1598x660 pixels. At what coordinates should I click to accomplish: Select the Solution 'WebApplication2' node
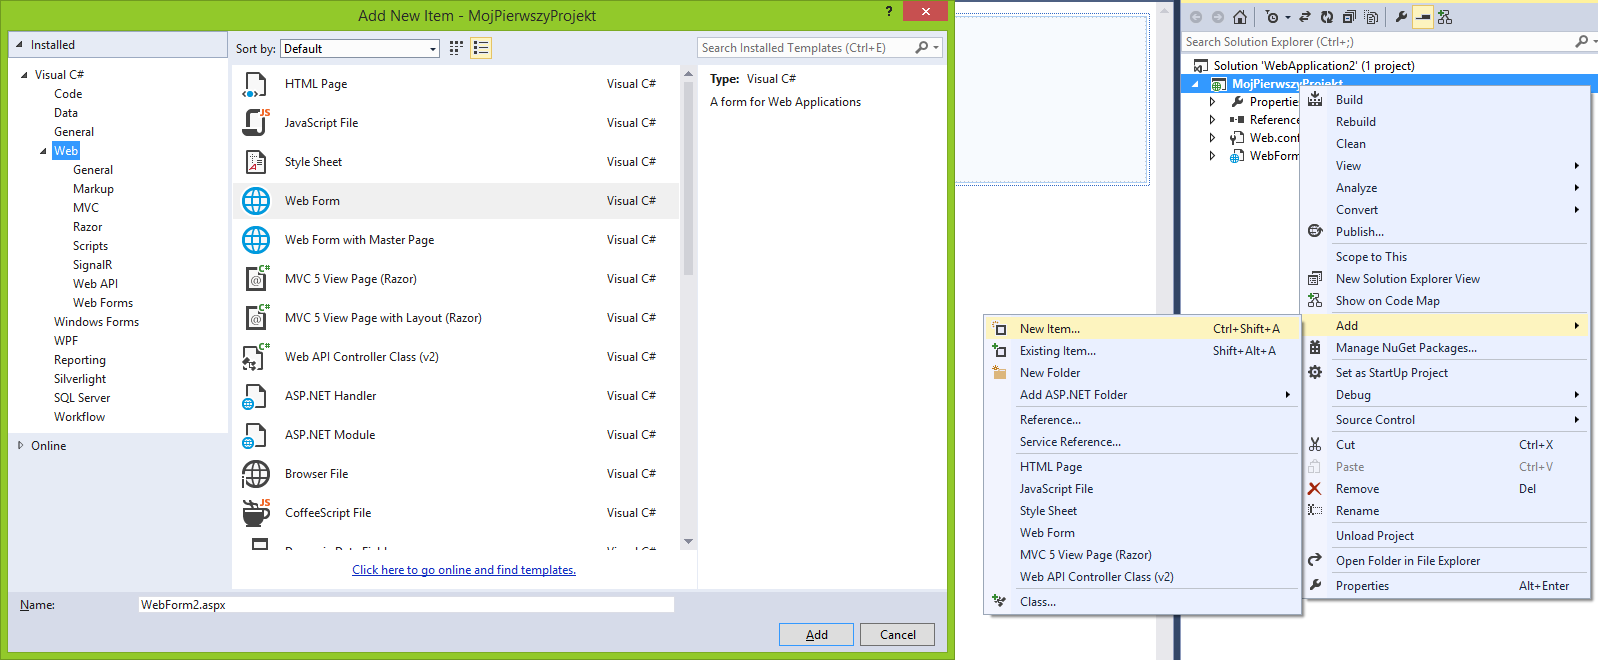click(1314, 66)
